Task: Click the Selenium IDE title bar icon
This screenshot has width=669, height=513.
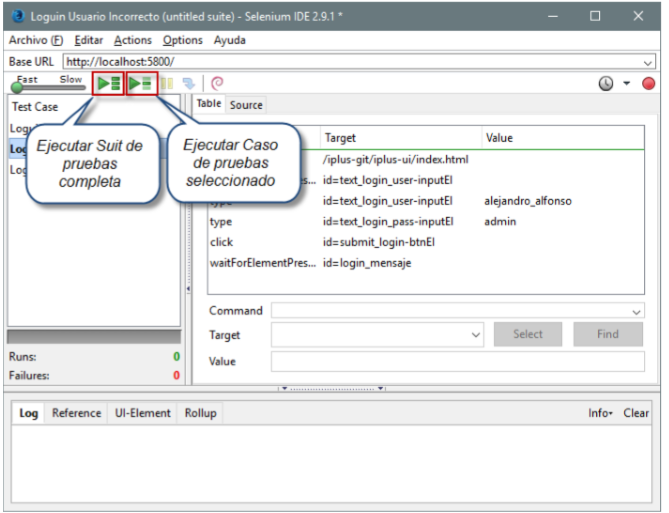Action: (19, 16)
